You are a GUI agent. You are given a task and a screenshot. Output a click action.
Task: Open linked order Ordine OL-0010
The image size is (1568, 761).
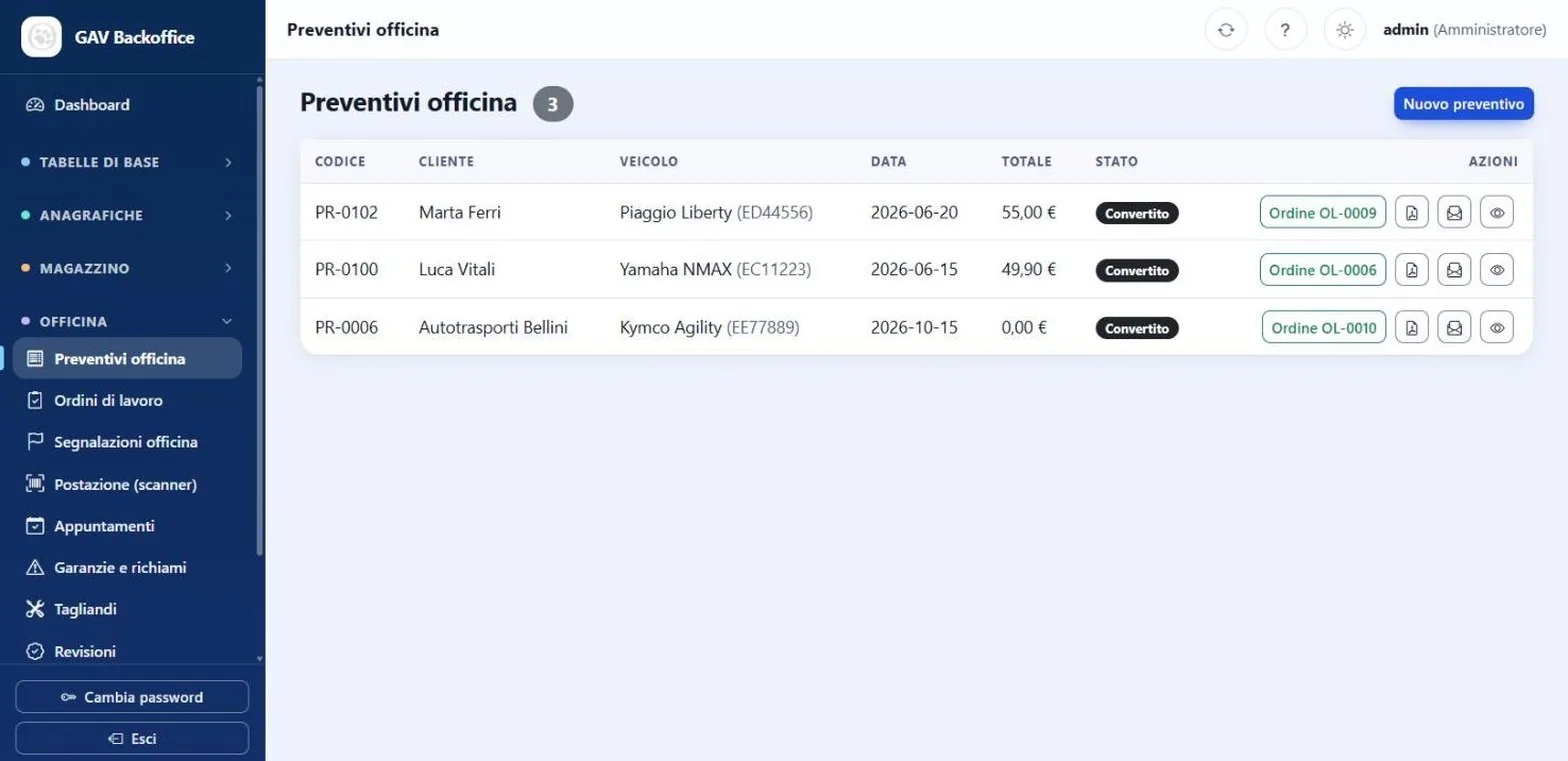(x=1324, y=327)
